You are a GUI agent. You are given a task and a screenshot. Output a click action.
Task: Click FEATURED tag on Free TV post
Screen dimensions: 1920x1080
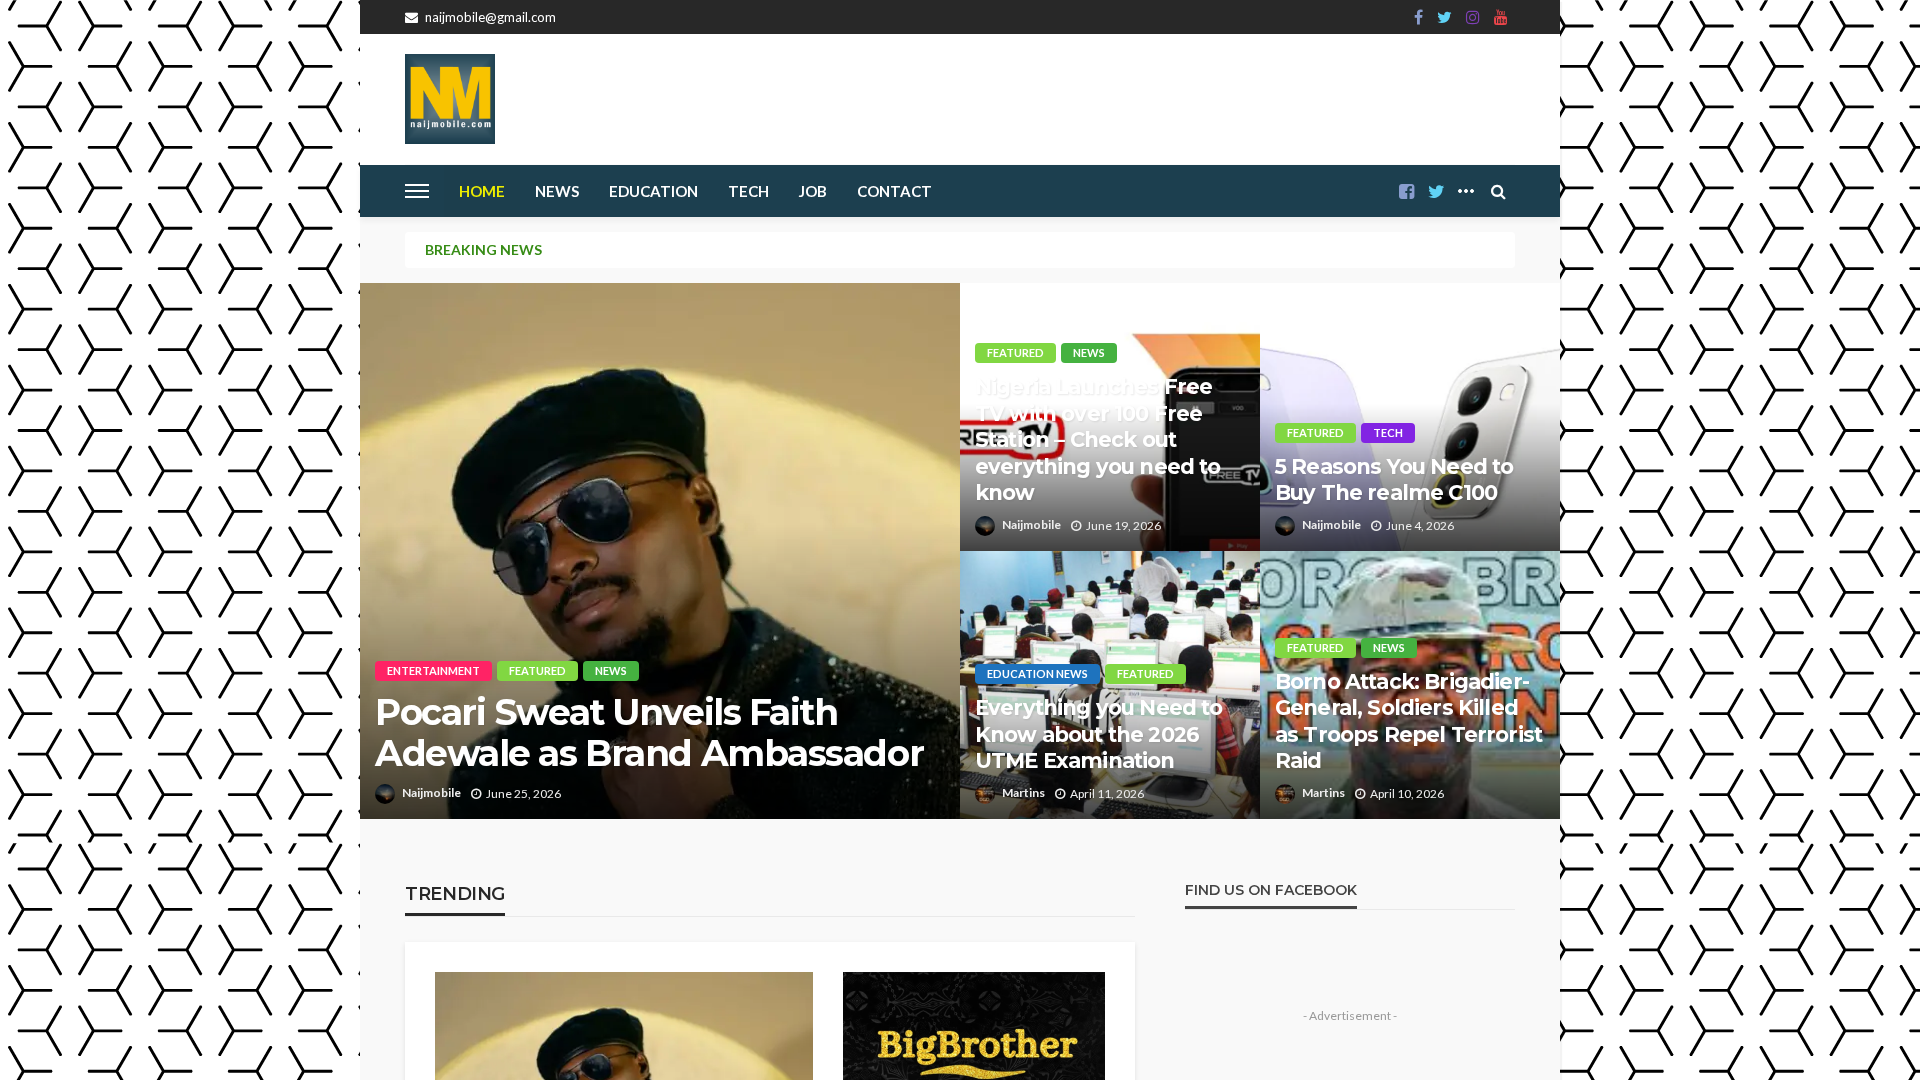(x=1015, y=353)
